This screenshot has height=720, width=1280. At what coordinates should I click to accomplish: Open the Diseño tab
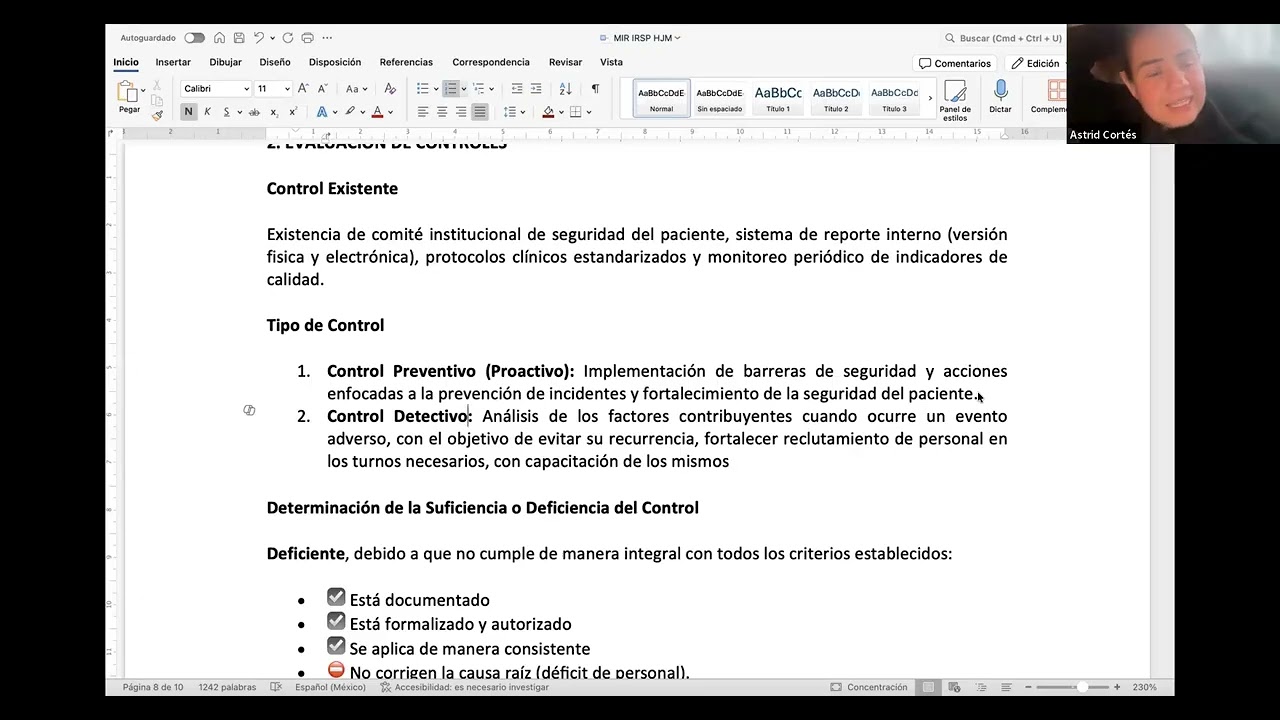pyautogui.click(x=275, y=62)
